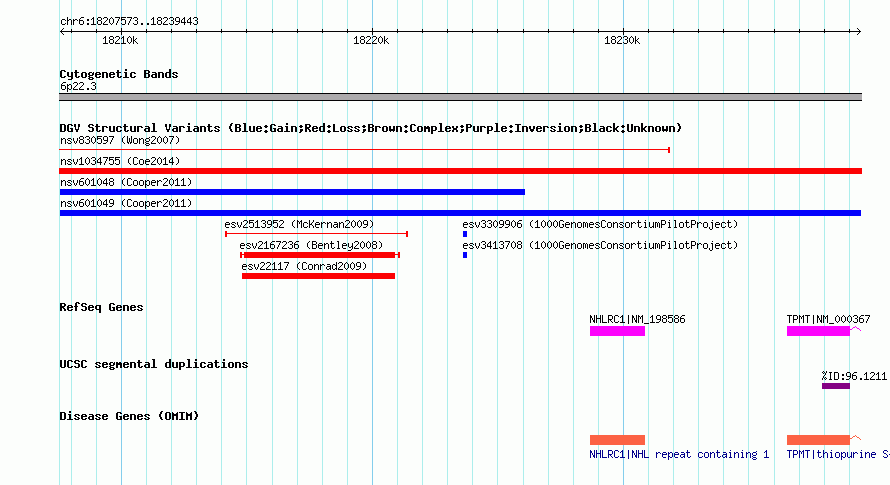Image resolution: width=890 pixels, height=485 pixels.
Task: Select the small blue esv3309906 marker
Action: pyautogui.click(x=465, y=234)
